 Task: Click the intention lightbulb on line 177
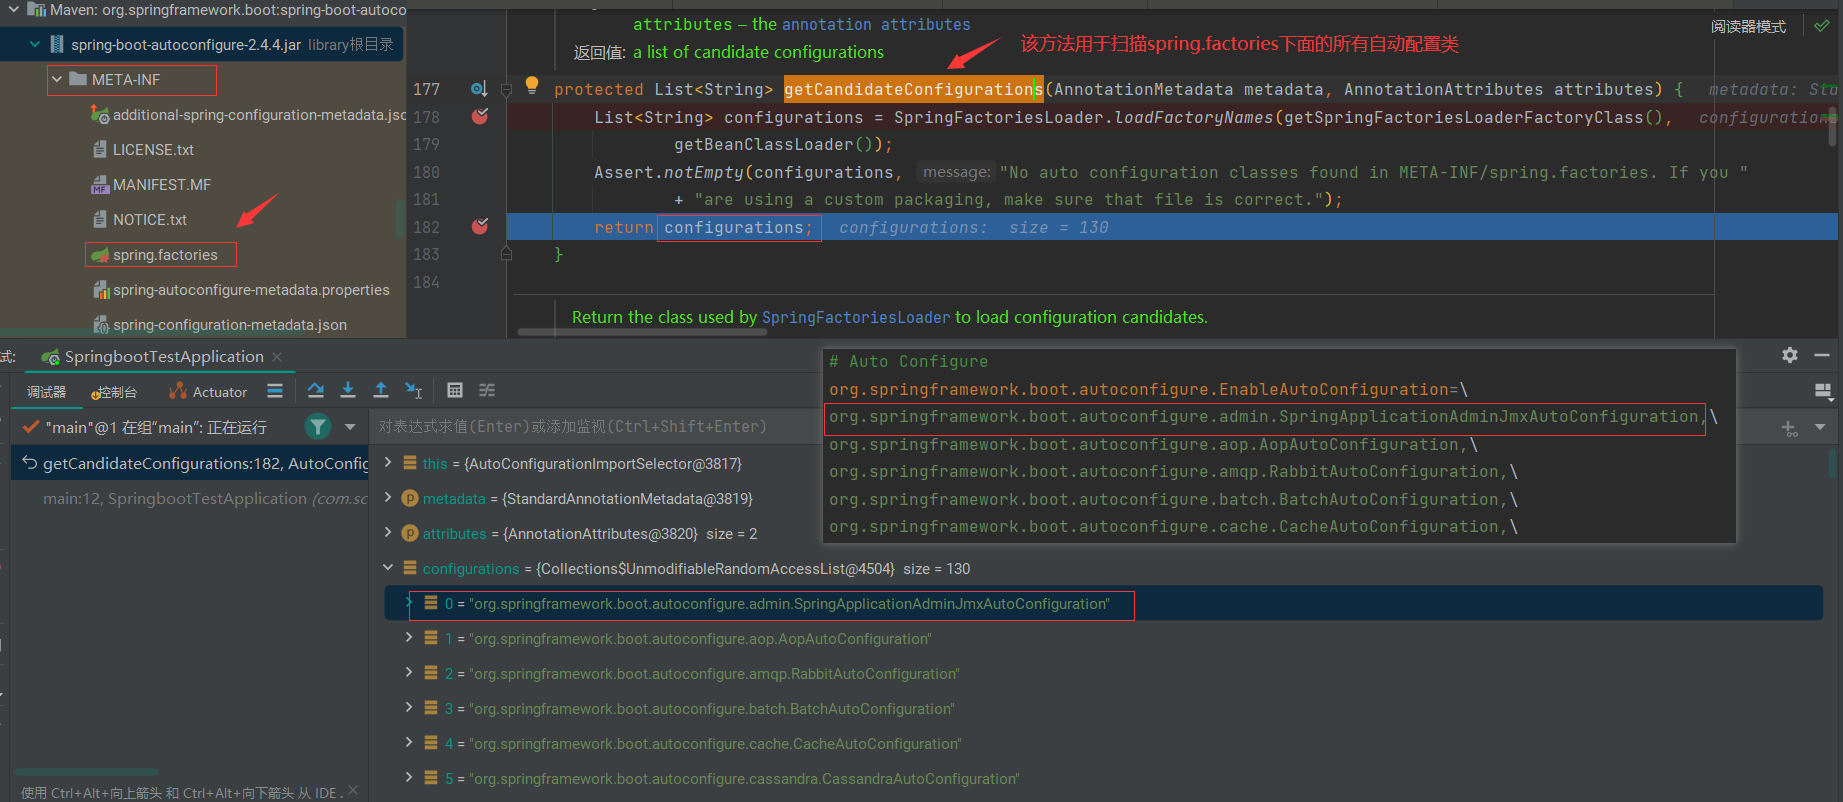click(x=532, y=85)
